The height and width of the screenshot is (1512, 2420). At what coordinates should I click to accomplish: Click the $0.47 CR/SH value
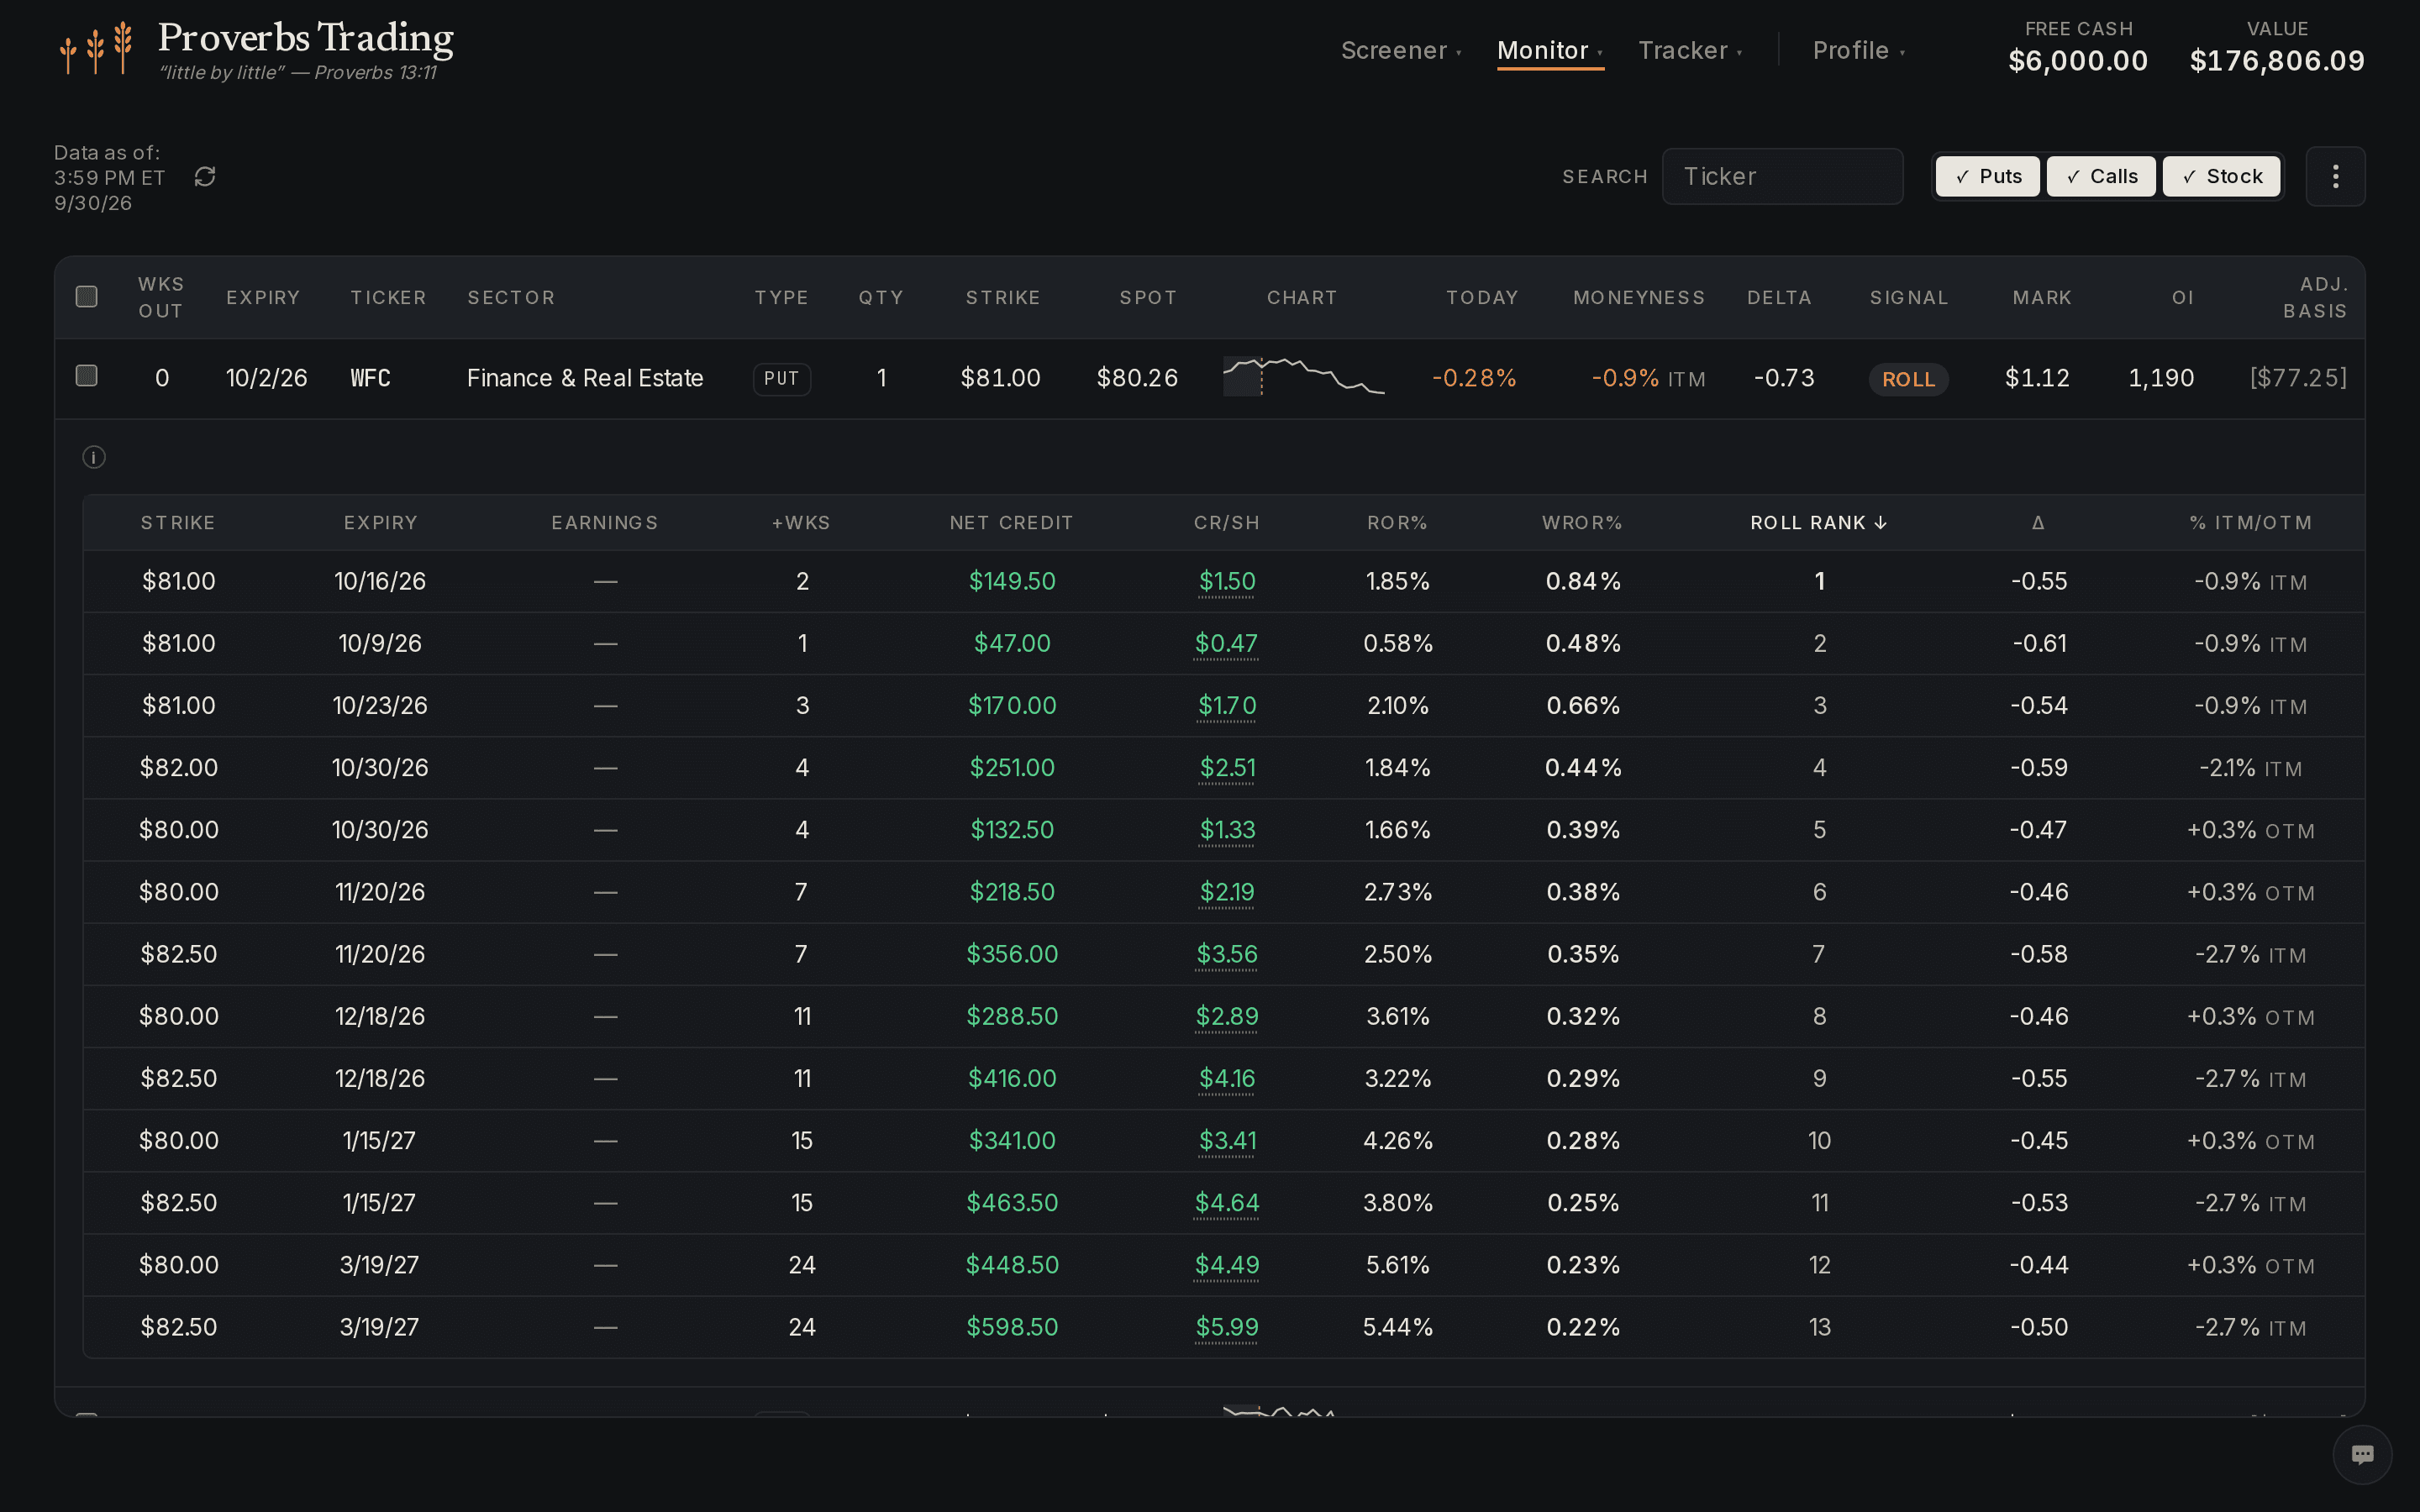coord(1227,644)
